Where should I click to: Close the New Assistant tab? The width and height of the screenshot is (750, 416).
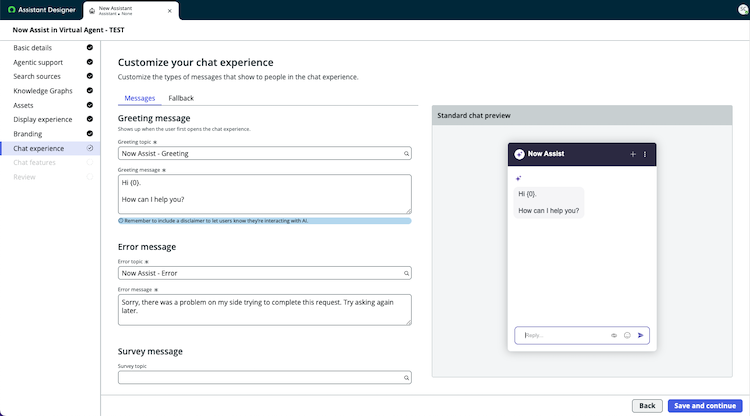(169, 11)
